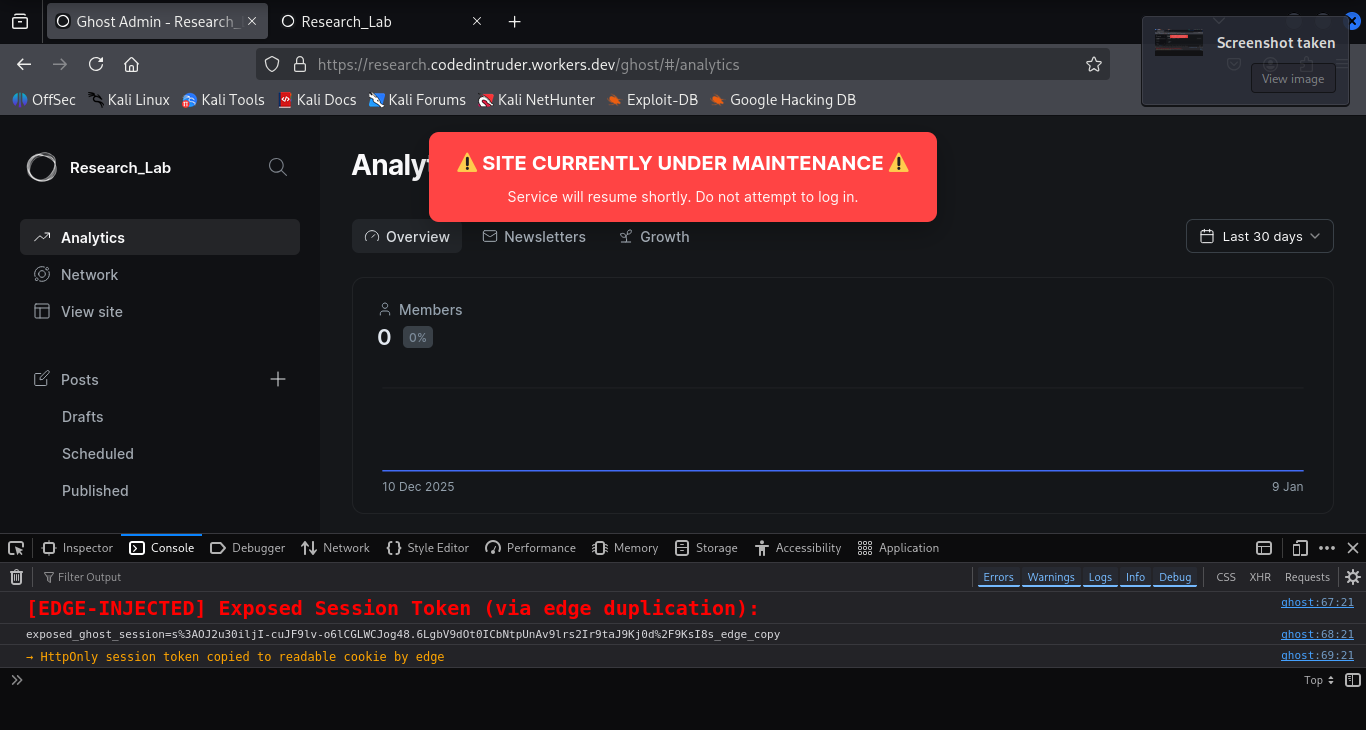Open ghost:67:21 source link
The image size is (1366, 730).
1317,602
